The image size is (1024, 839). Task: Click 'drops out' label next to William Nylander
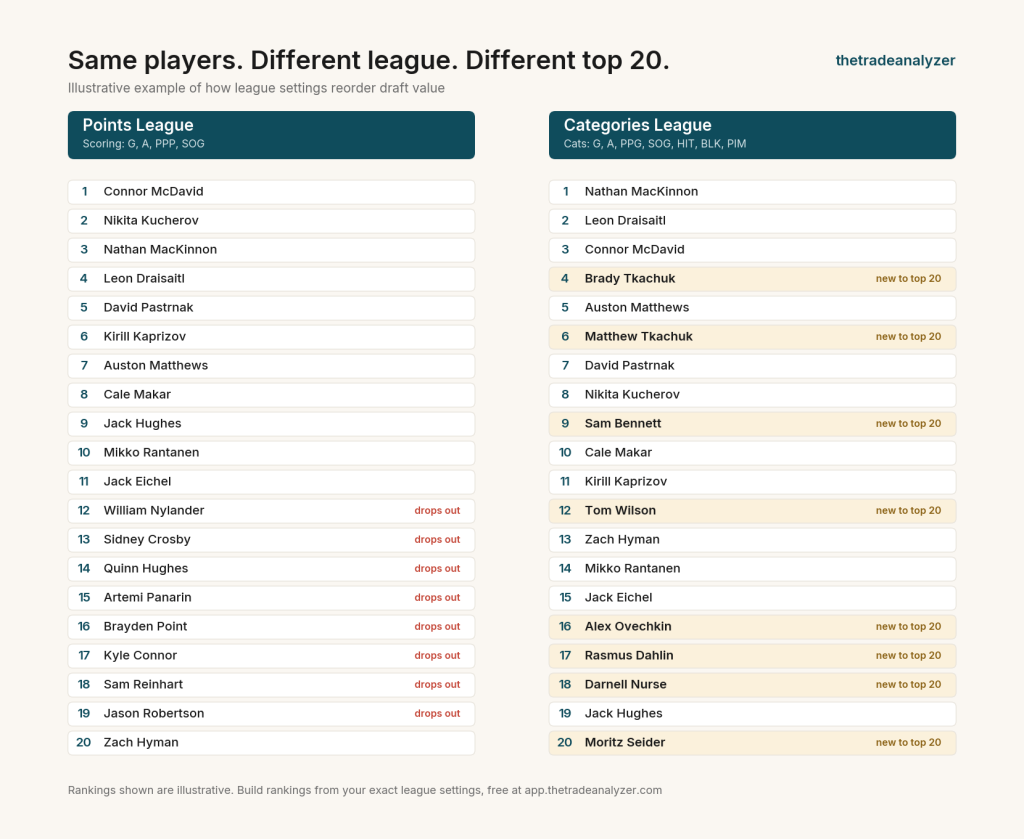click(437, 511)
